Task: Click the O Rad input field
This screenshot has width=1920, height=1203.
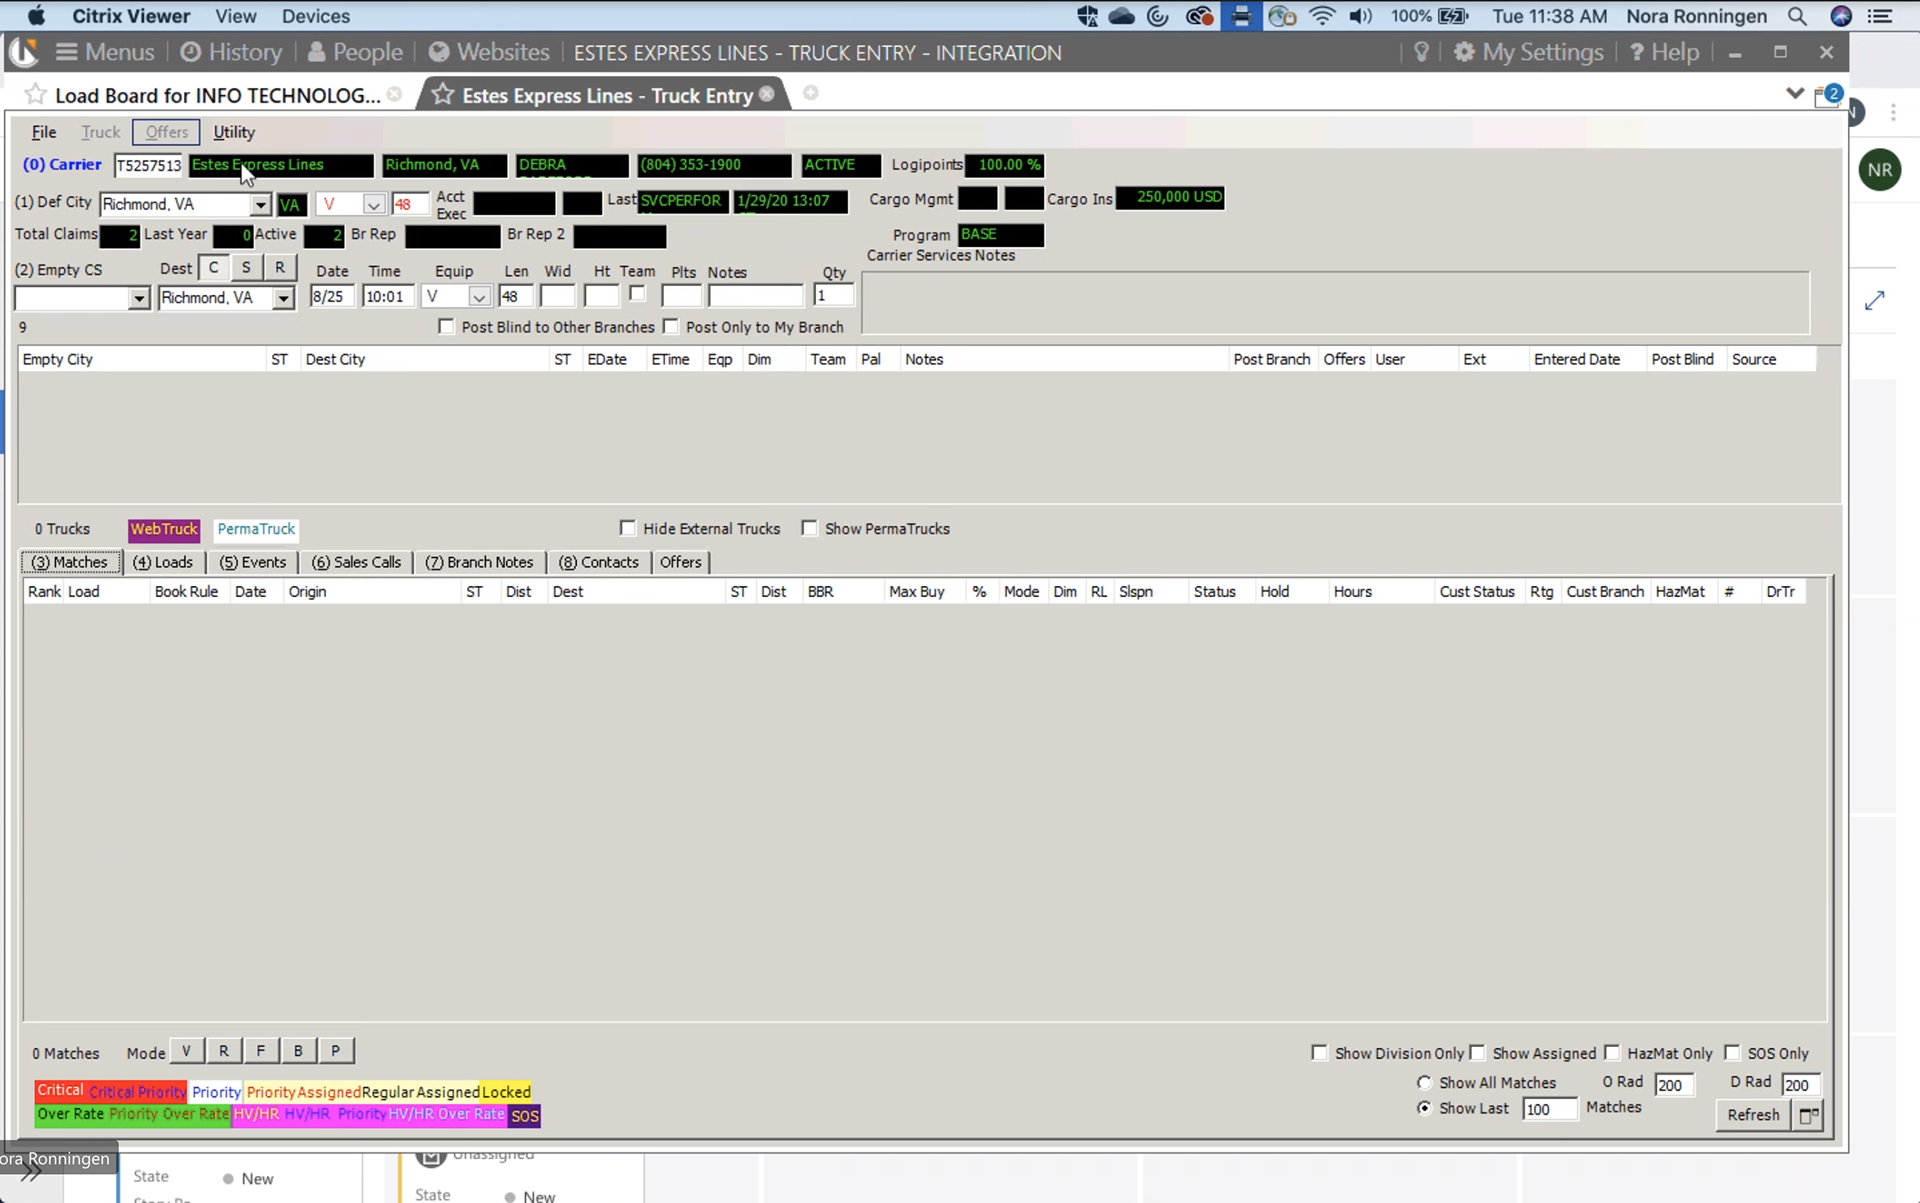Action: click(1673, 1085)
